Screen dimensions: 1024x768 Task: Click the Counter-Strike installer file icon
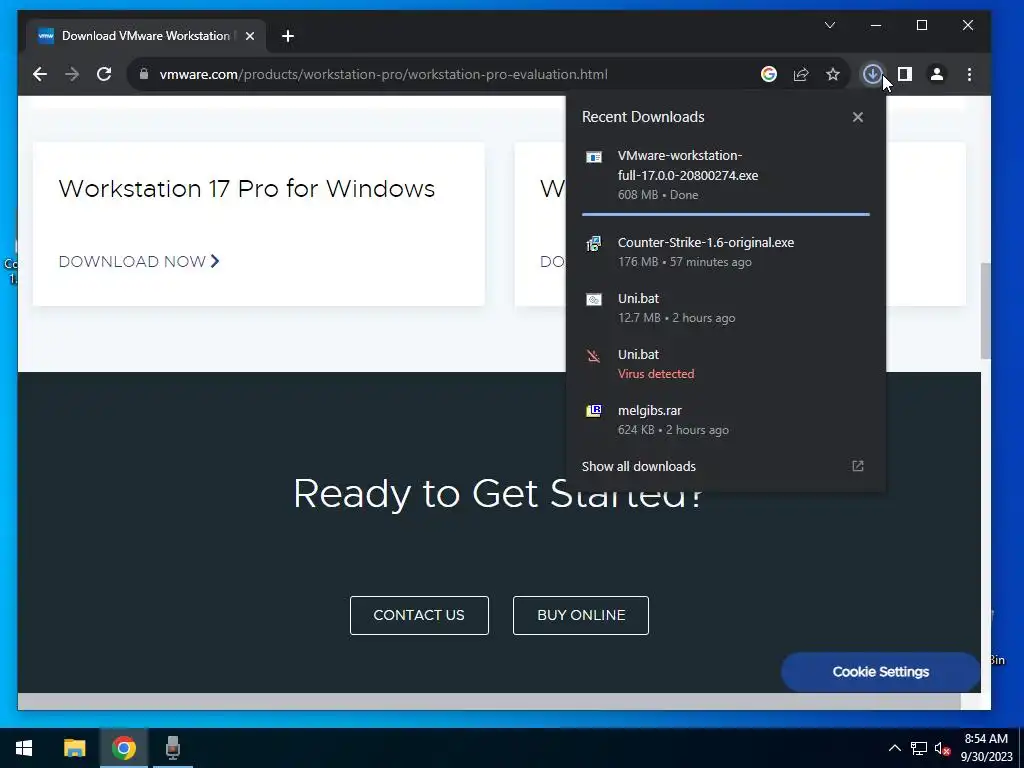click(594, 244)
